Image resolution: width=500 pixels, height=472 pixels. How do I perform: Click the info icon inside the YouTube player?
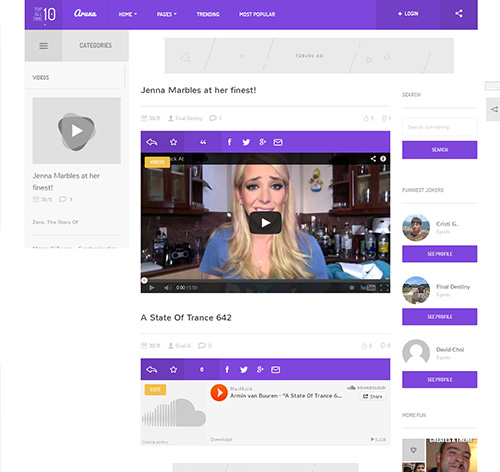pyautogui.click(x=383, y=159)
